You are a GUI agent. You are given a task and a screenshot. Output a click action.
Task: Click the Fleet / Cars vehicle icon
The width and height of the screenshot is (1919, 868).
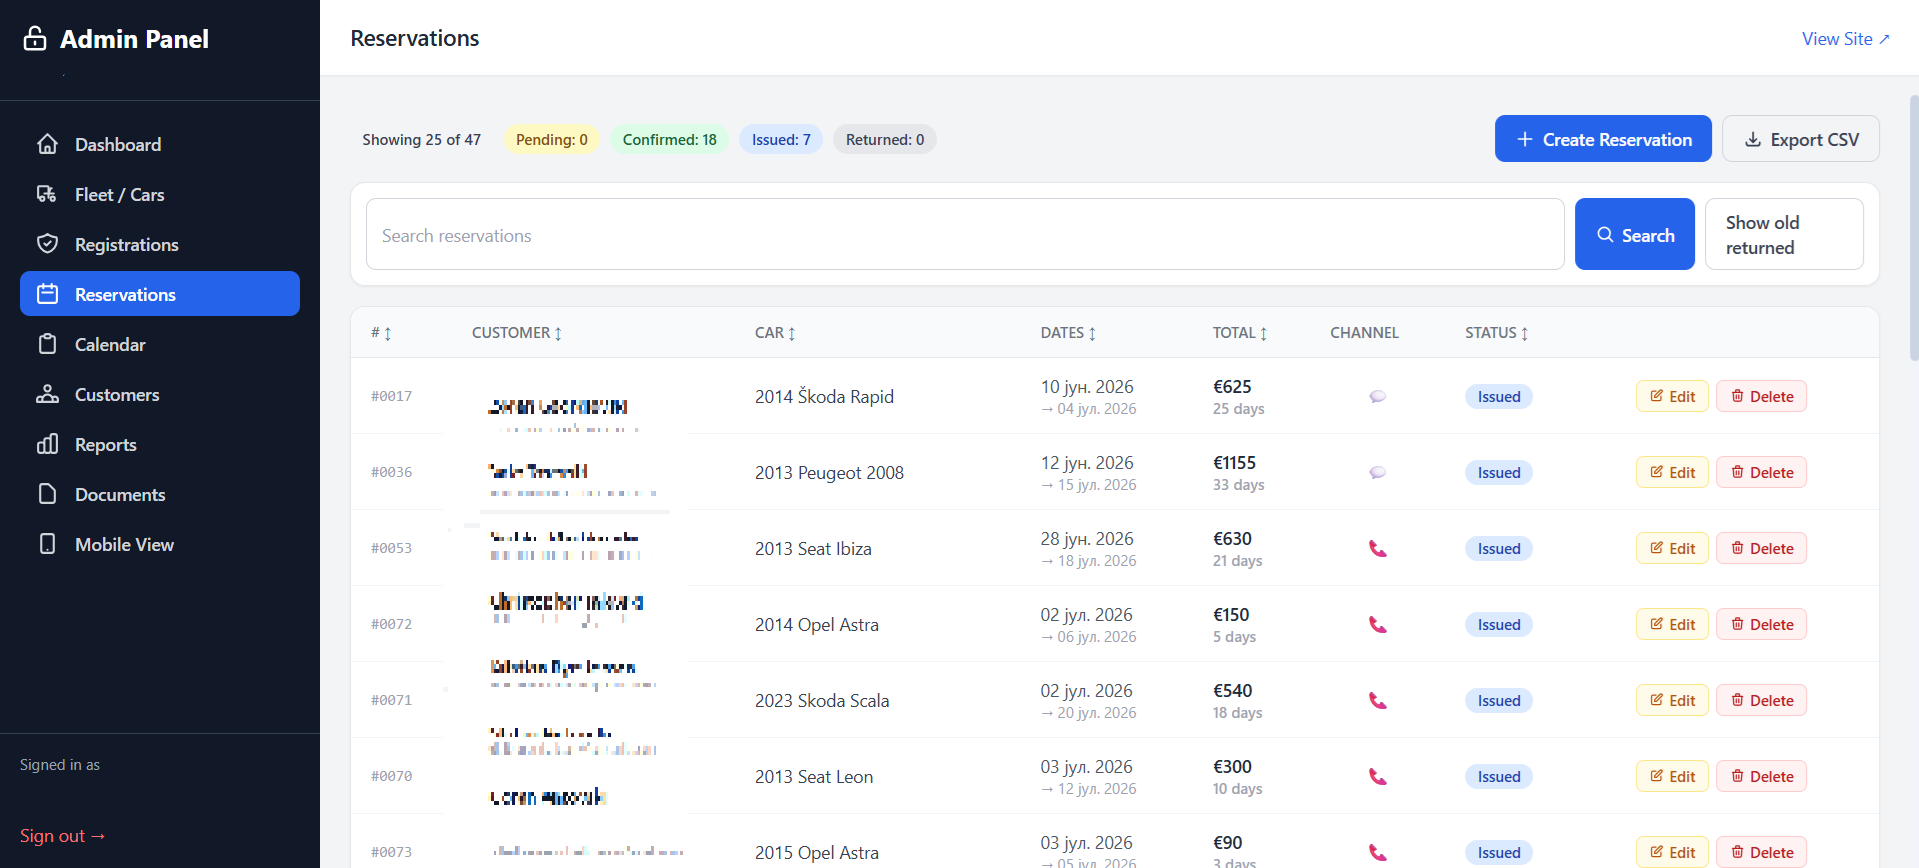(x=47, y=194)
